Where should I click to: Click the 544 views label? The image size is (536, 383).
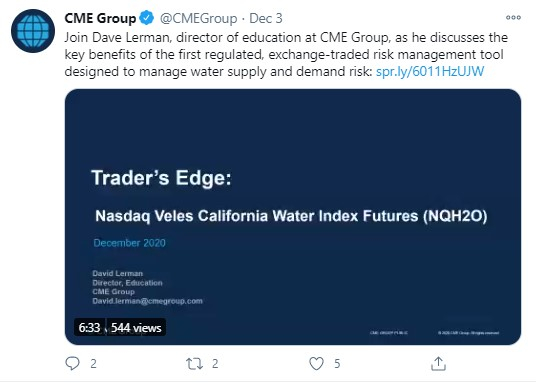click(136, 328)
